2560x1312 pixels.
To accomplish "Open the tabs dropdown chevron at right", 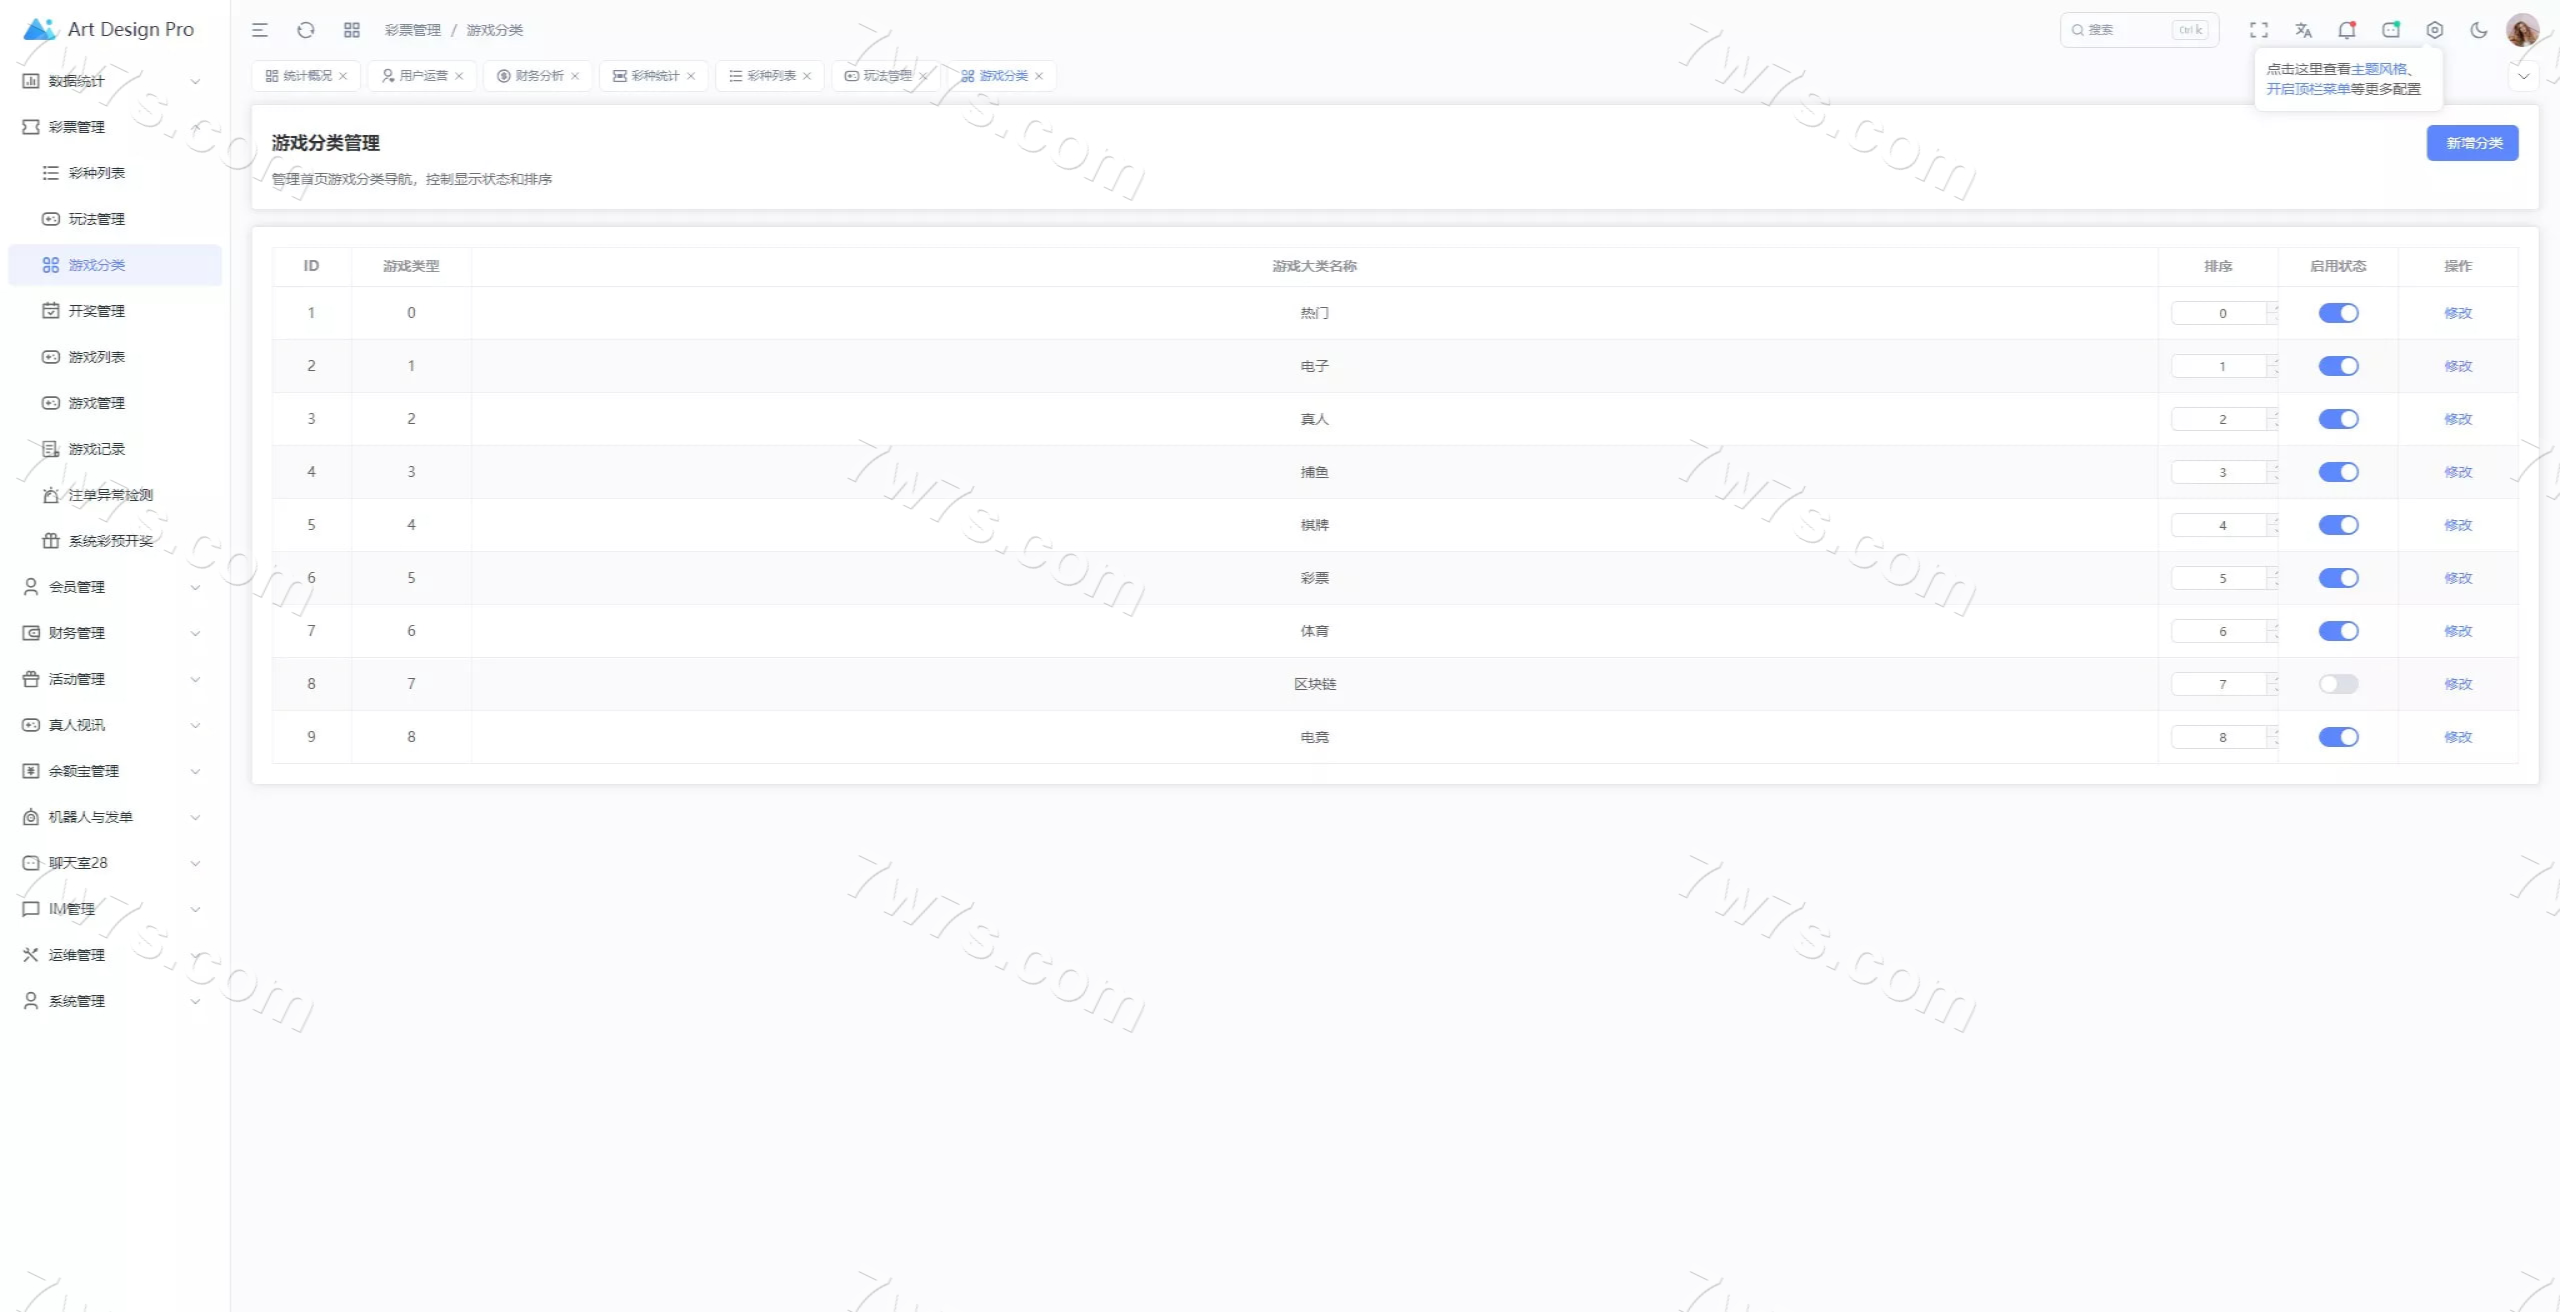I will 2524,76.
